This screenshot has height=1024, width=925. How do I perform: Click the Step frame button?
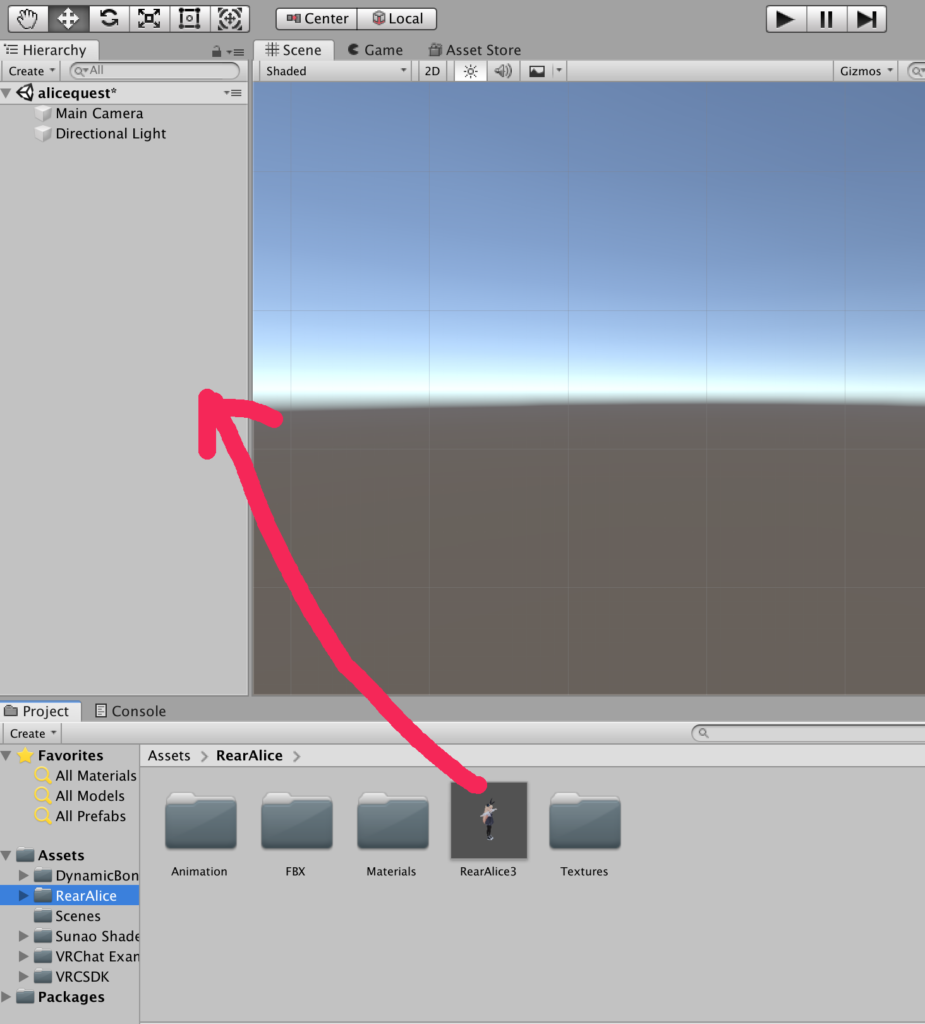click(866, 18)
